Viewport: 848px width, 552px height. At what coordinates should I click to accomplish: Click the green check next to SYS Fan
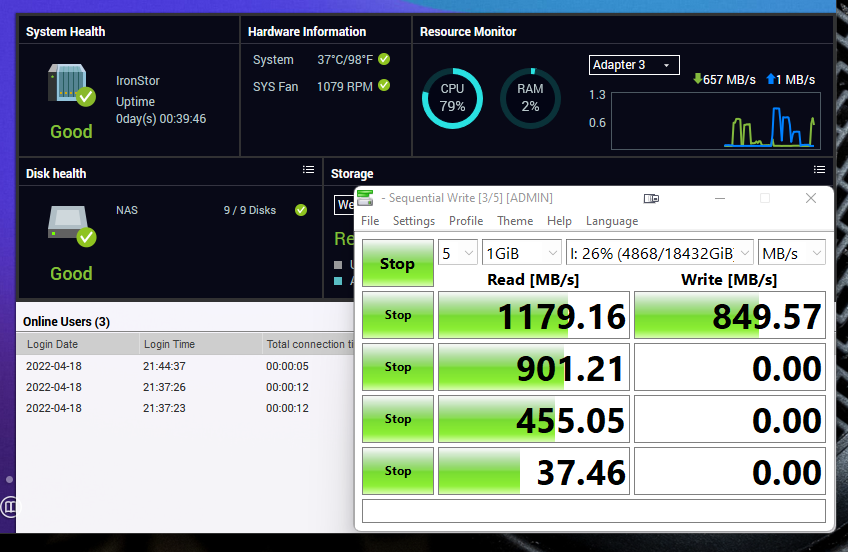click(384, 86)
